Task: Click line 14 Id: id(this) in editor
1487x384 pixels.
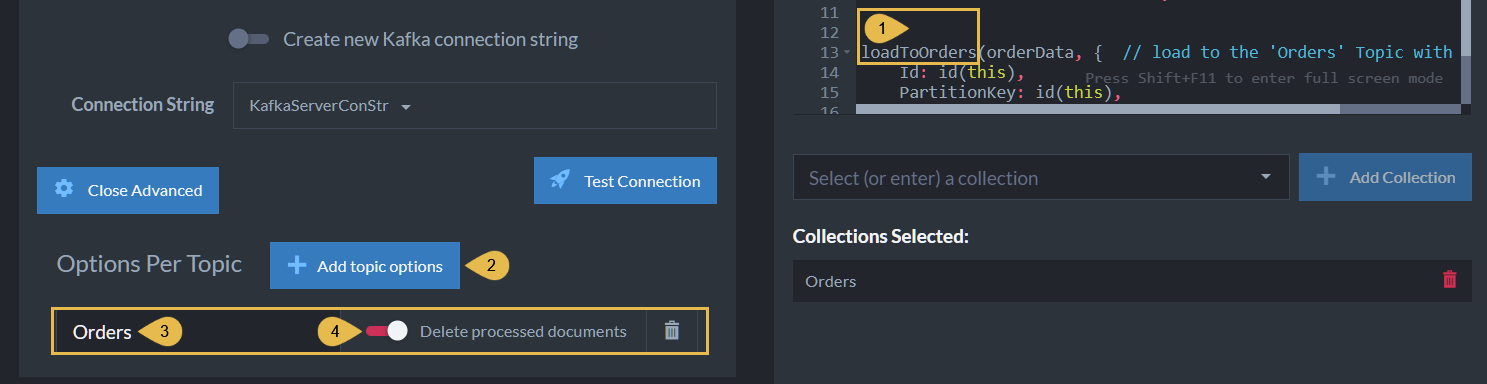Action: click(961, 72)
